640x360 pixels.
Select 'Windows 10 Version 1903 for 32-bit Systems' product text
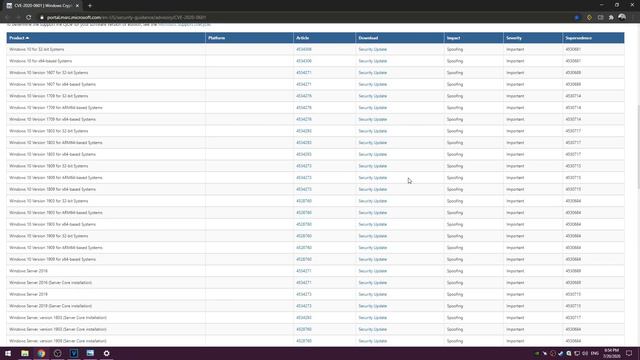pyautogui.click(x=49, y=201)
